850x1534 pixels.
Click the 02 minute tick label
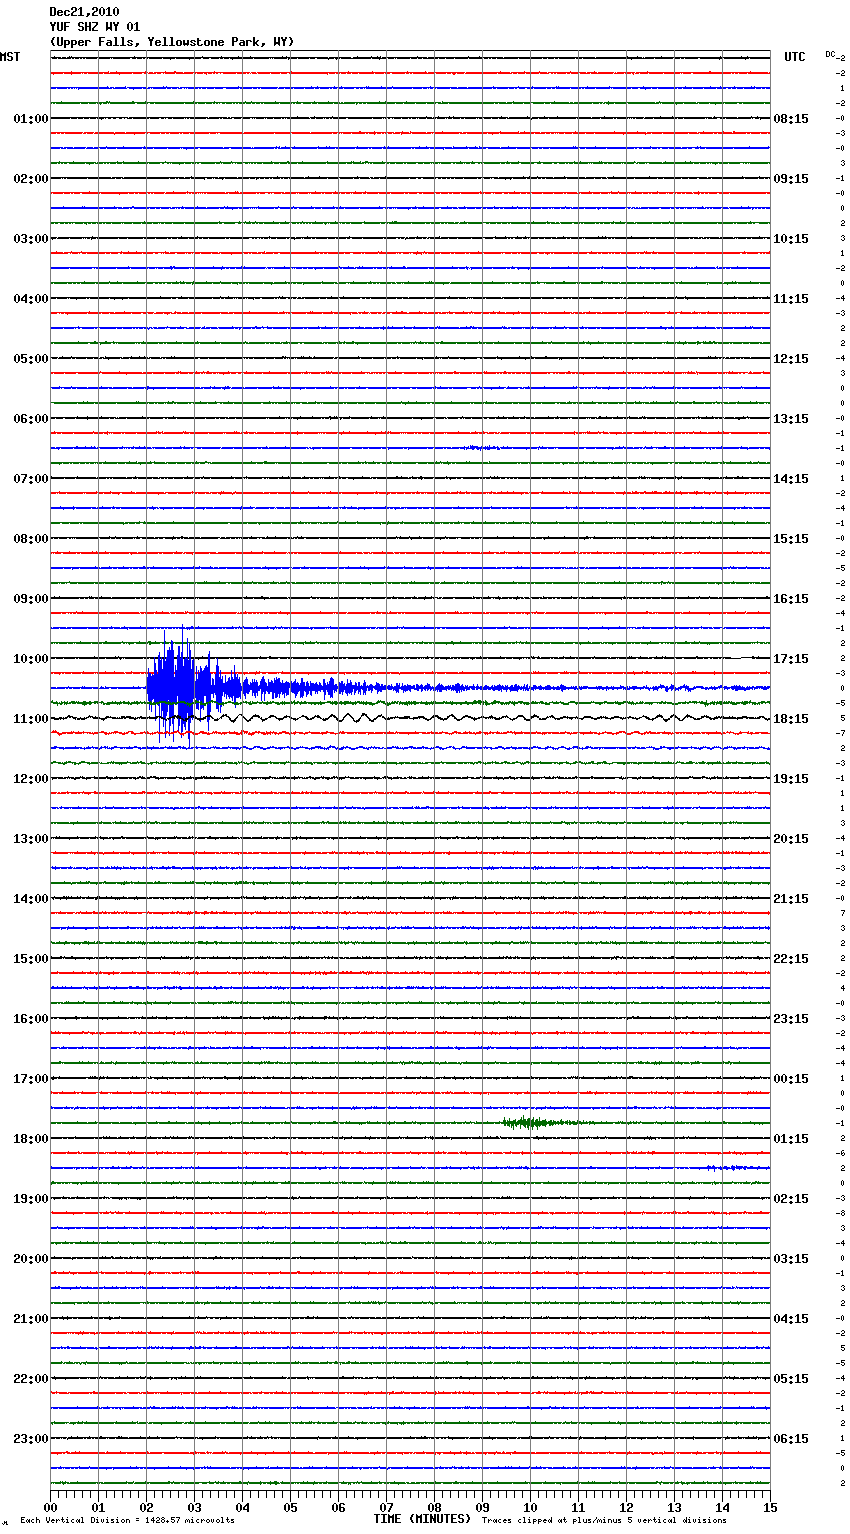pos(146,1507)
